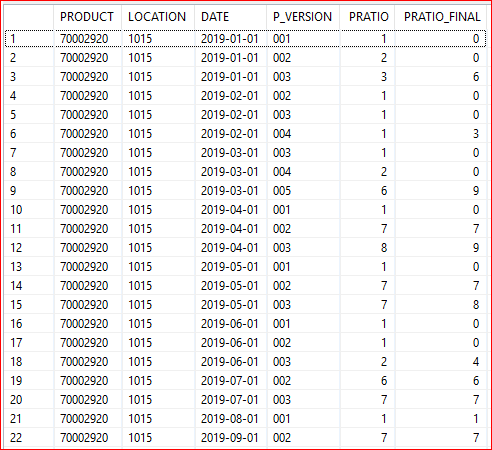Image resolution: width=492 pixels, height=450 pixels.
Task: Click the PRODUCT column header
Action: 88,17
